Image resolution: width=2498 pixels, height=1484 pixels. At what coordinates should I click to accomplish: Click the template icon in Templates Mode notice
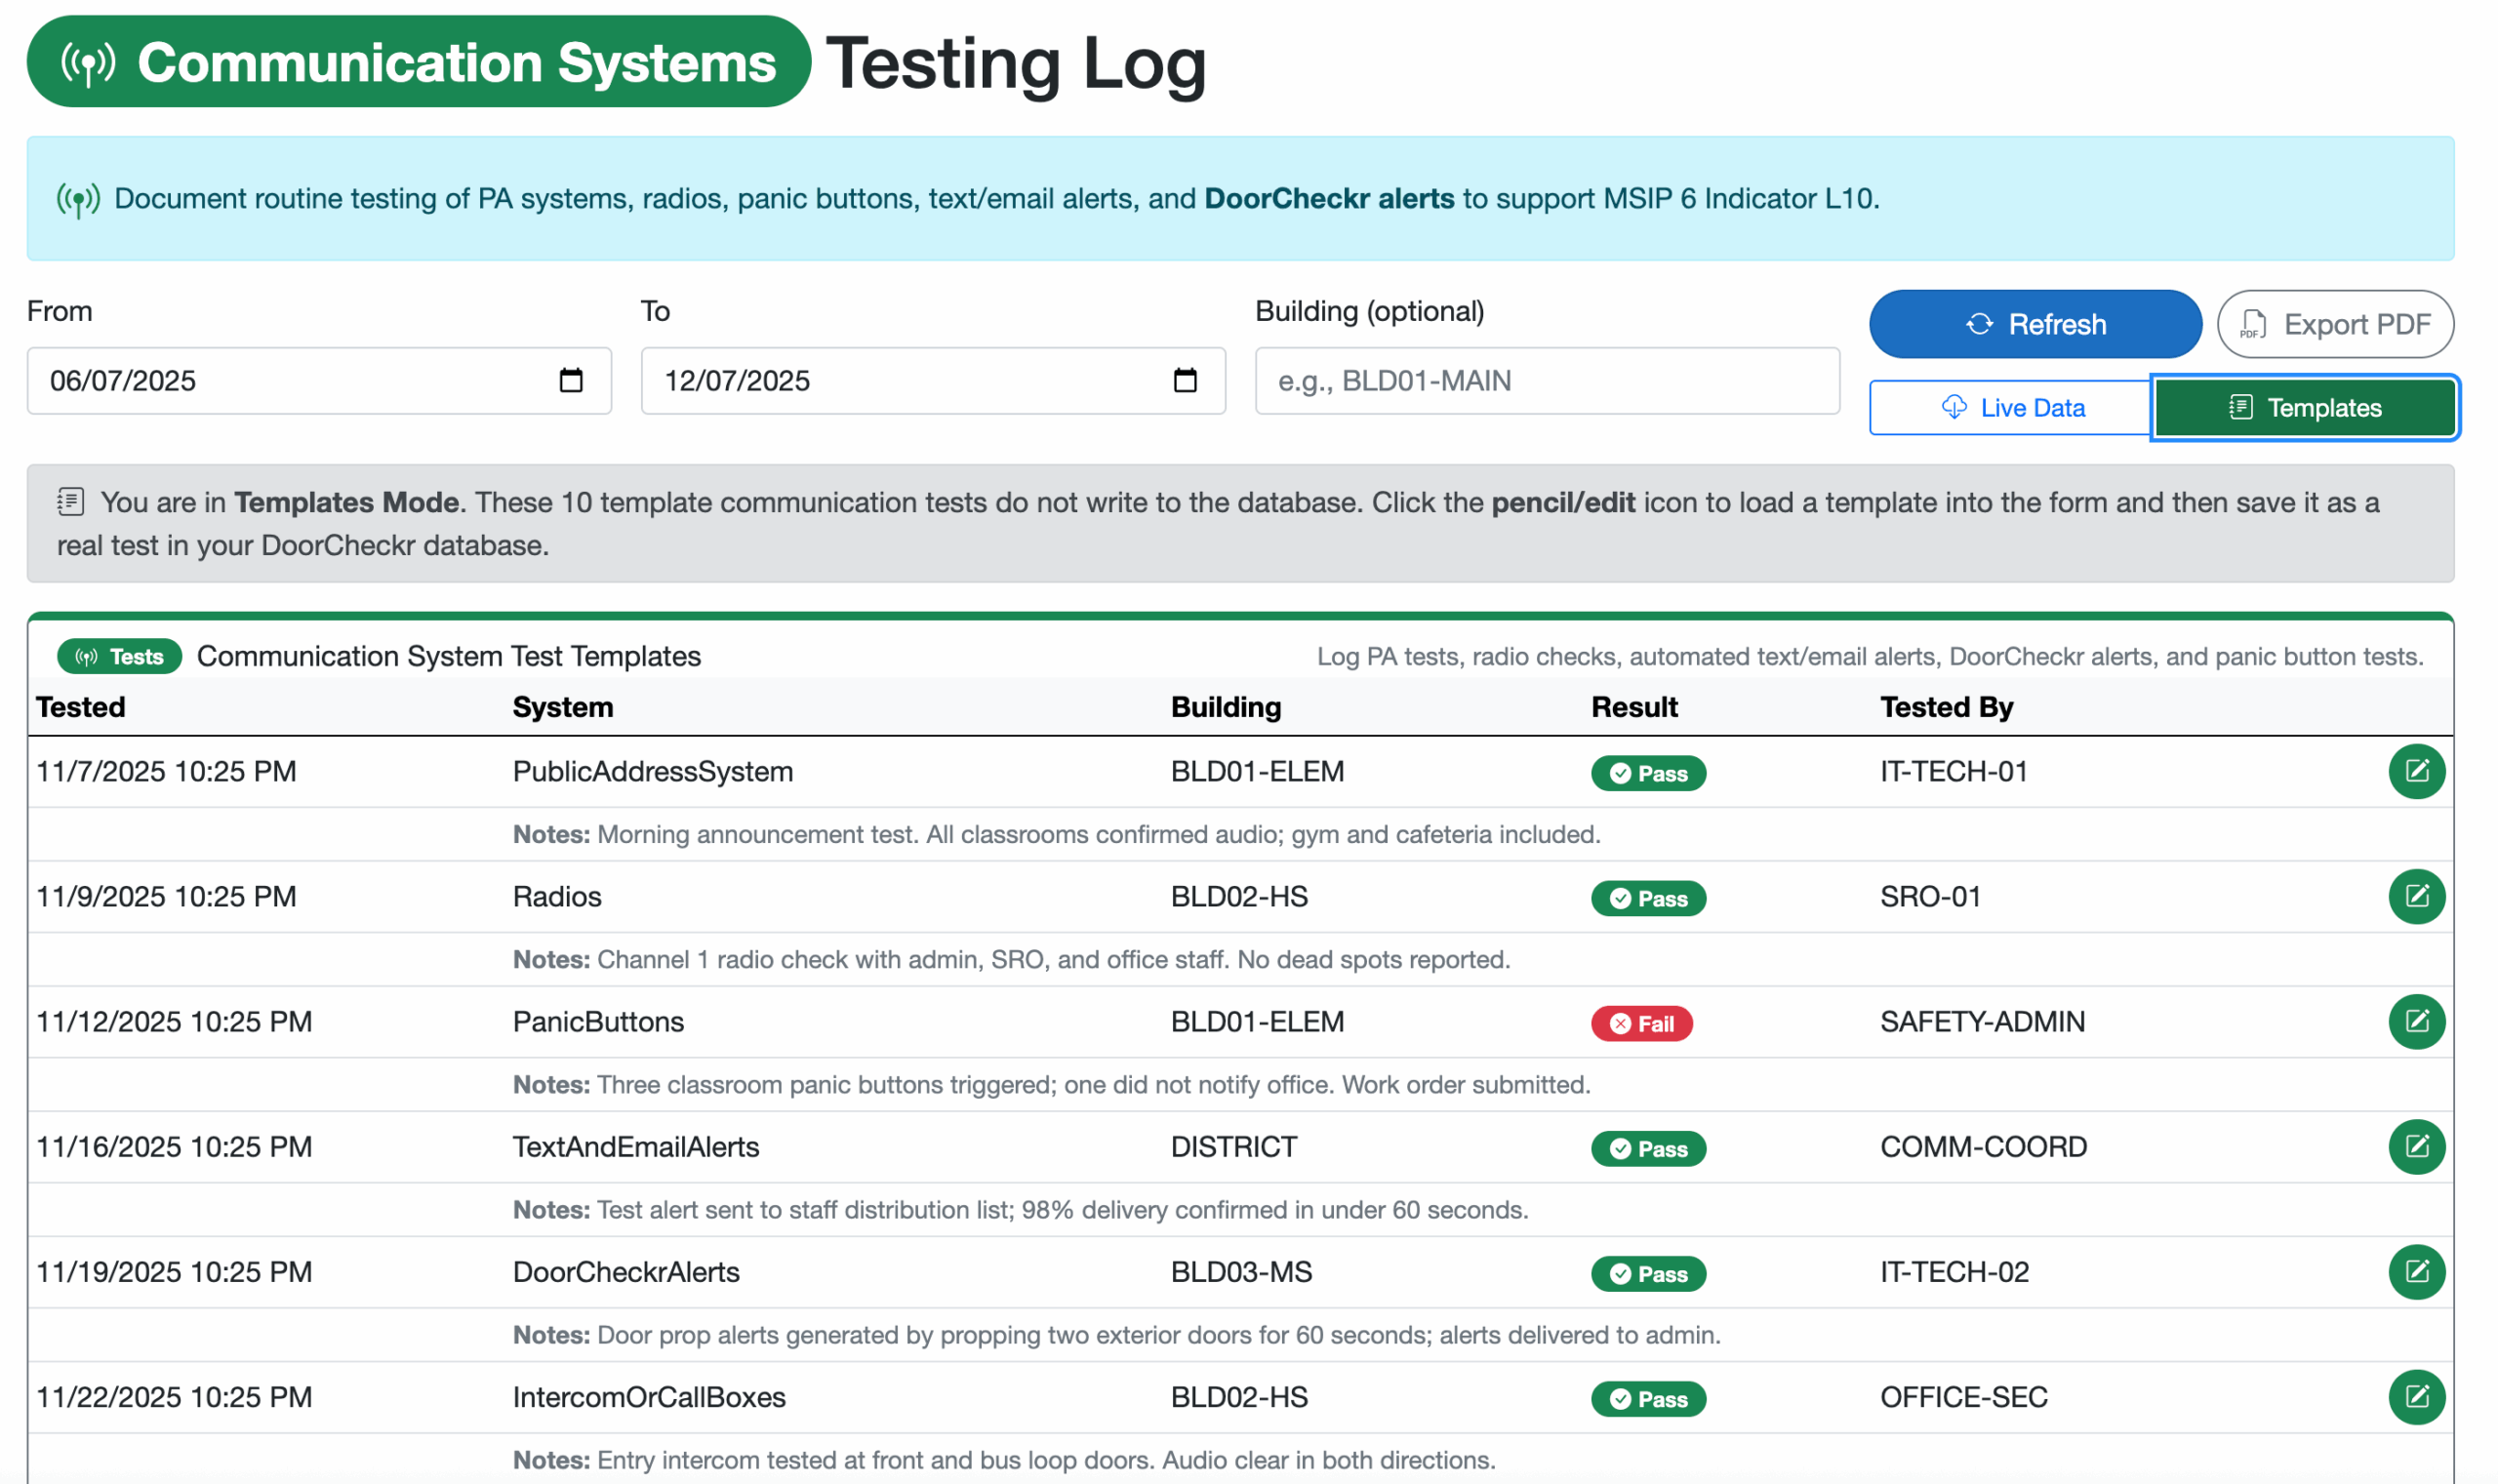(x=70, y=501)
